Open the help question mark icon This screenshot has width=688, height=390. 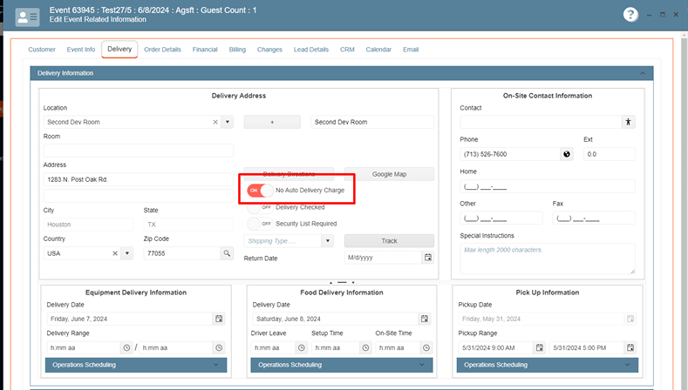pyautogui.click(x=630, y=14)
